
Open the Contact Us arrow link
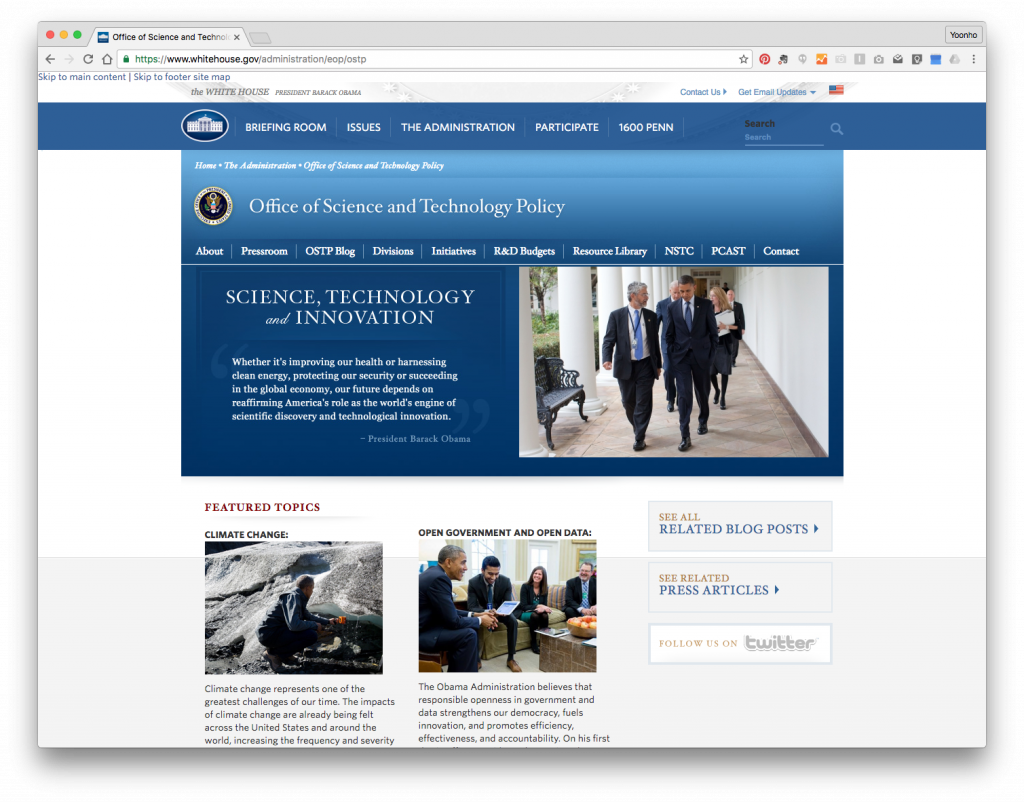pyautogui.click(x=703, y=92)
